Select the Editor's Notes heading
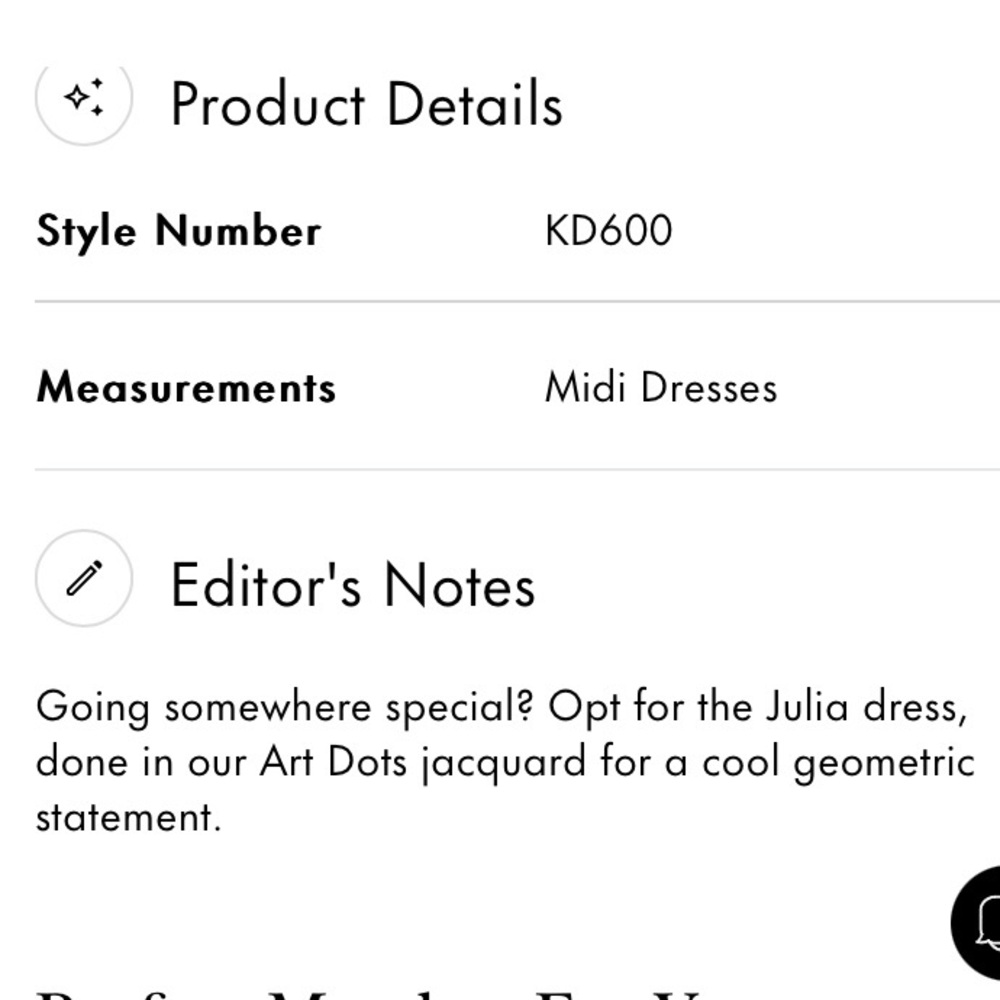Image resolution: width=1000 pixels, height=1000 pixels. pyautogui.click(x=353, y=585)
